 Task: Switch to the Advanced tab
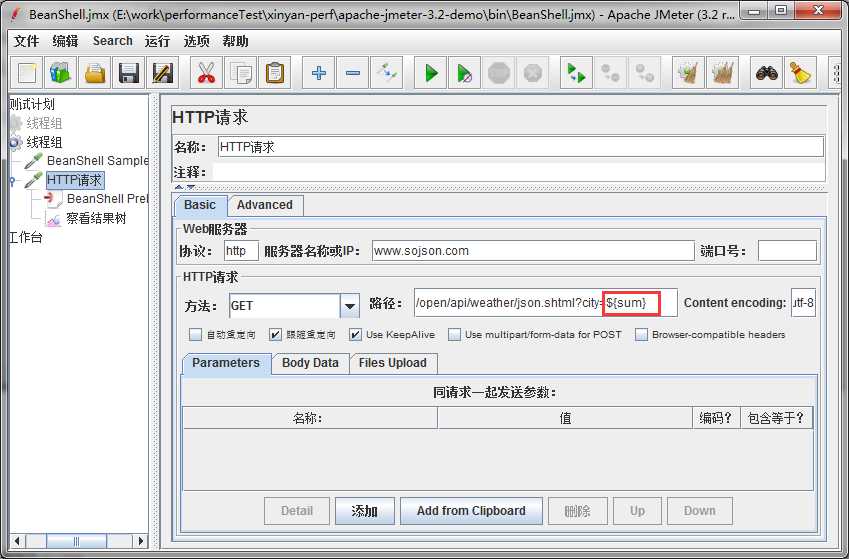coord(265,205)
